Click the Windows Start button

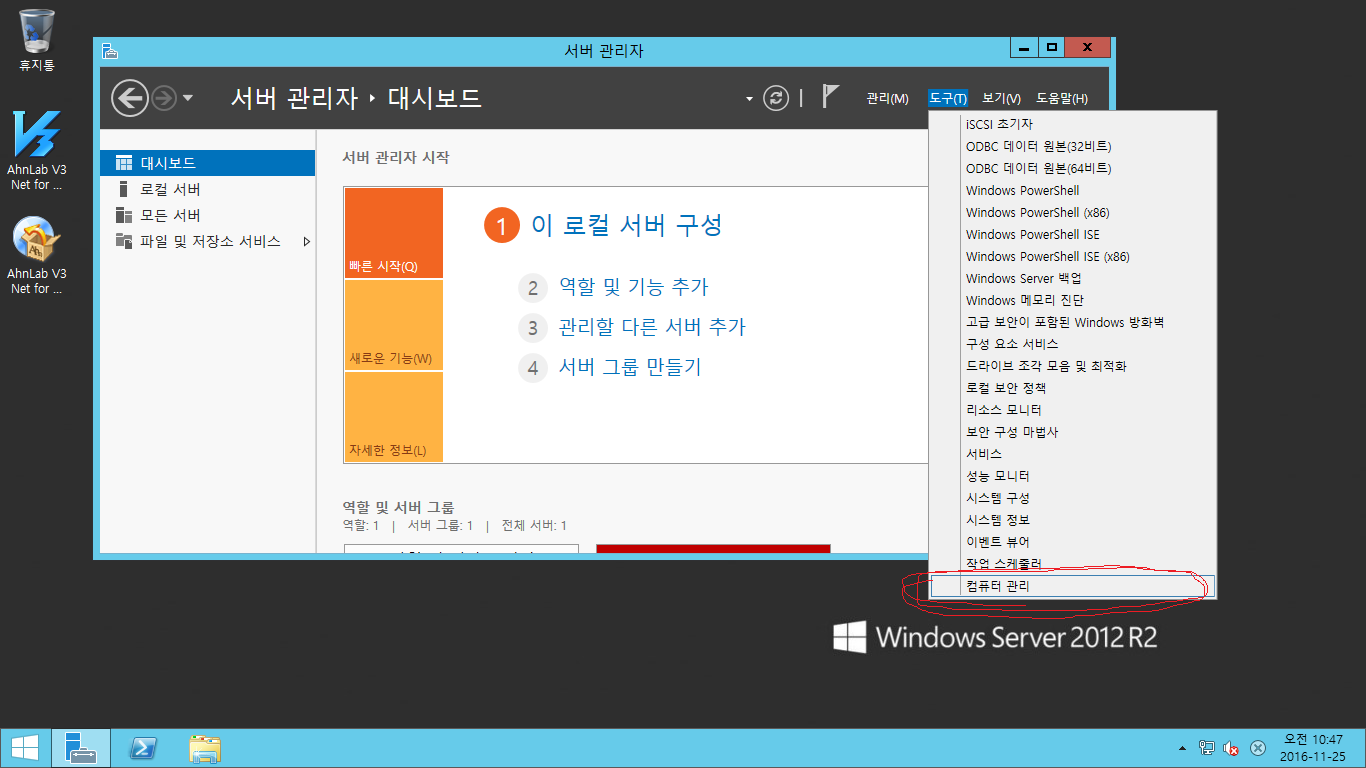point(24,748)
